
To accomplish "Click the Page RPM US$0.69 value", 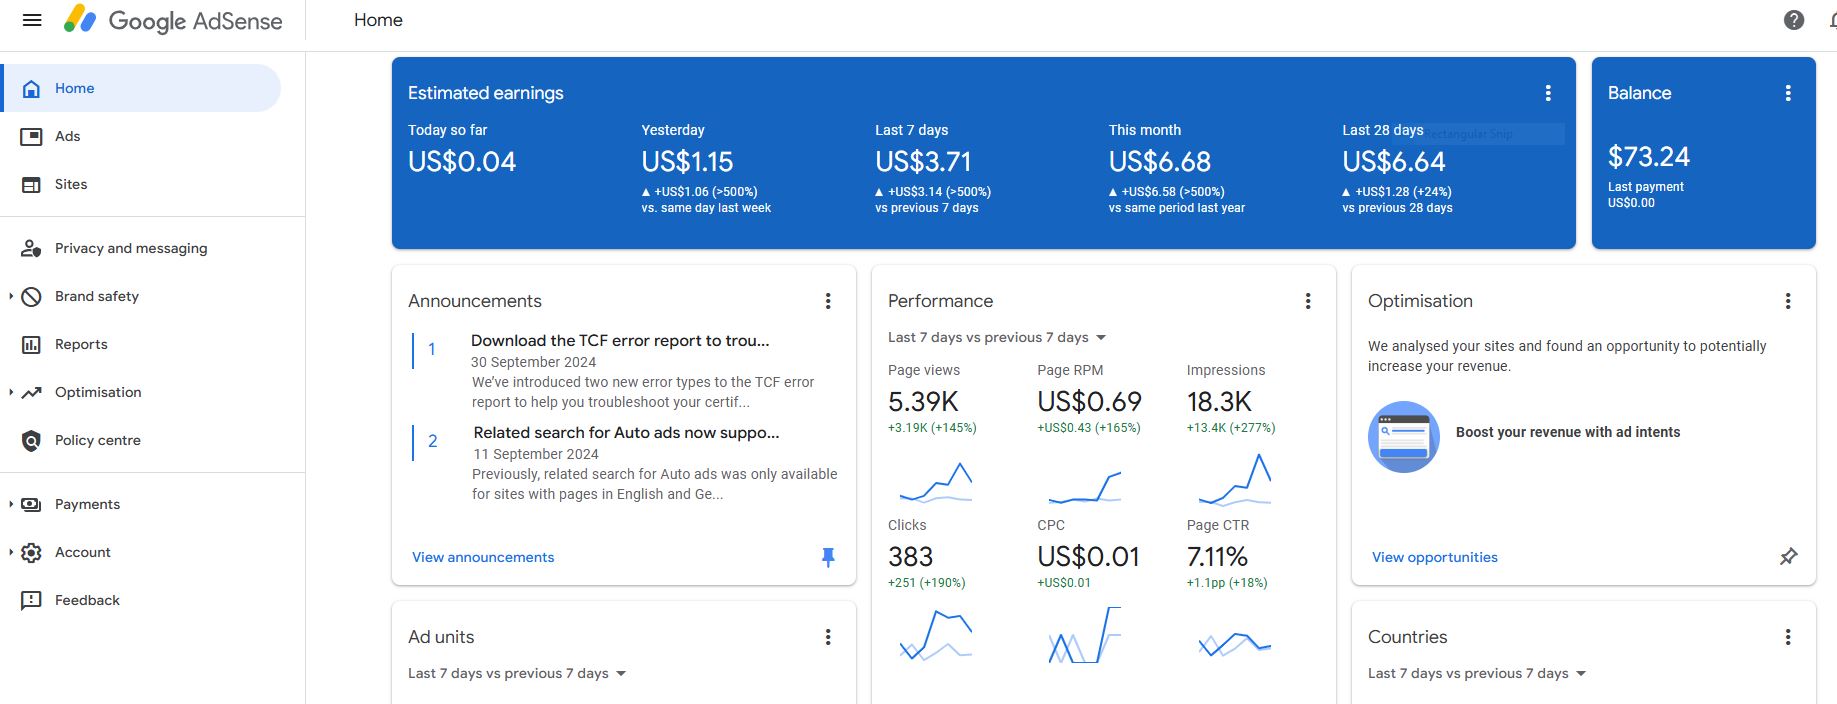I will 1089,402.
